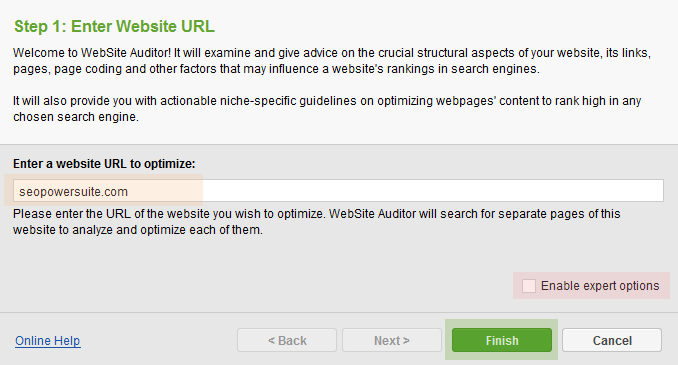Click the 'Enter a website URL to optimize' label
Image resolution: width=678 pixels, height=365 pixels.
pyautogui.click(x=104, y=164)
